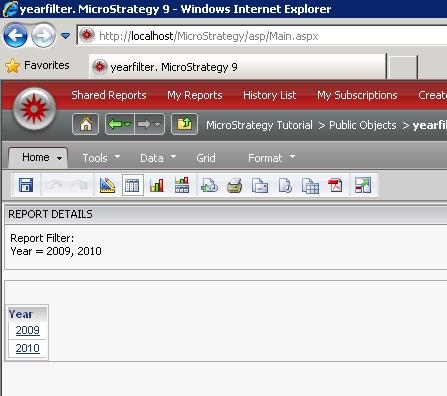
Task: Click the Favorites star icon
Action: tap(13, 66)
